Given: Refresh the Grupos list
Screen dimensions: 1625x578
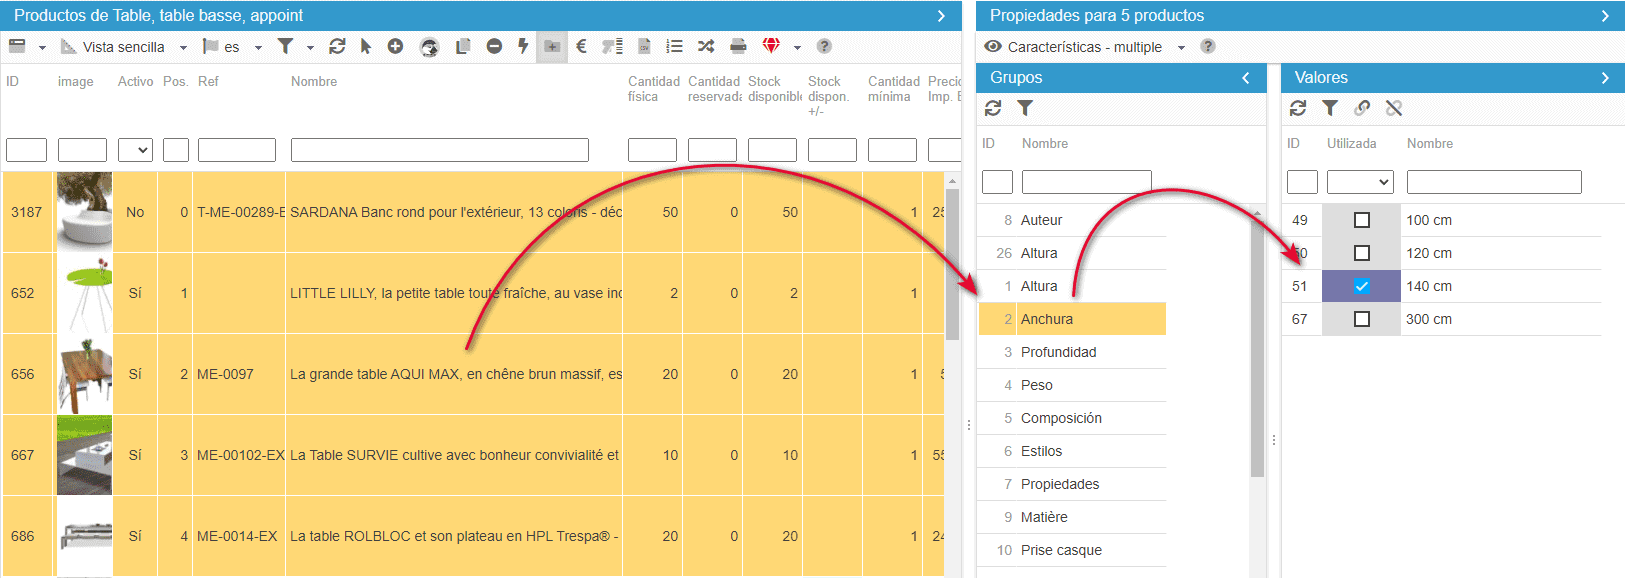Looking at the screenshot, I should coord(993,108).
